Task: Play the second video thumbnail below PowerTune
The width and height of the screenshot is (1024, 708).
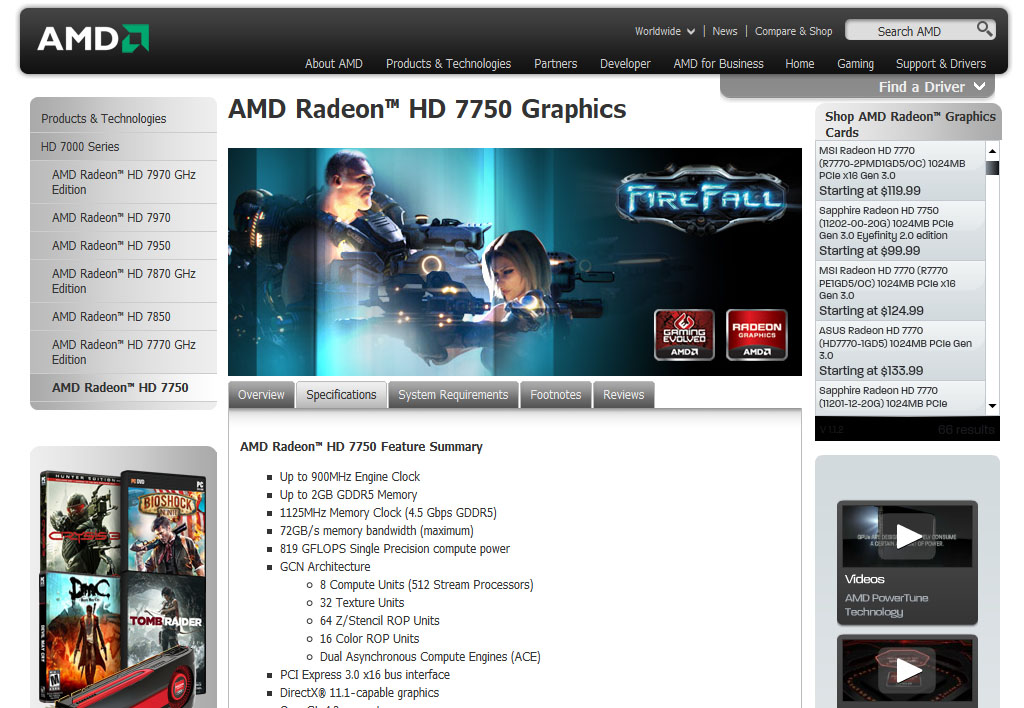Action: 908,671
